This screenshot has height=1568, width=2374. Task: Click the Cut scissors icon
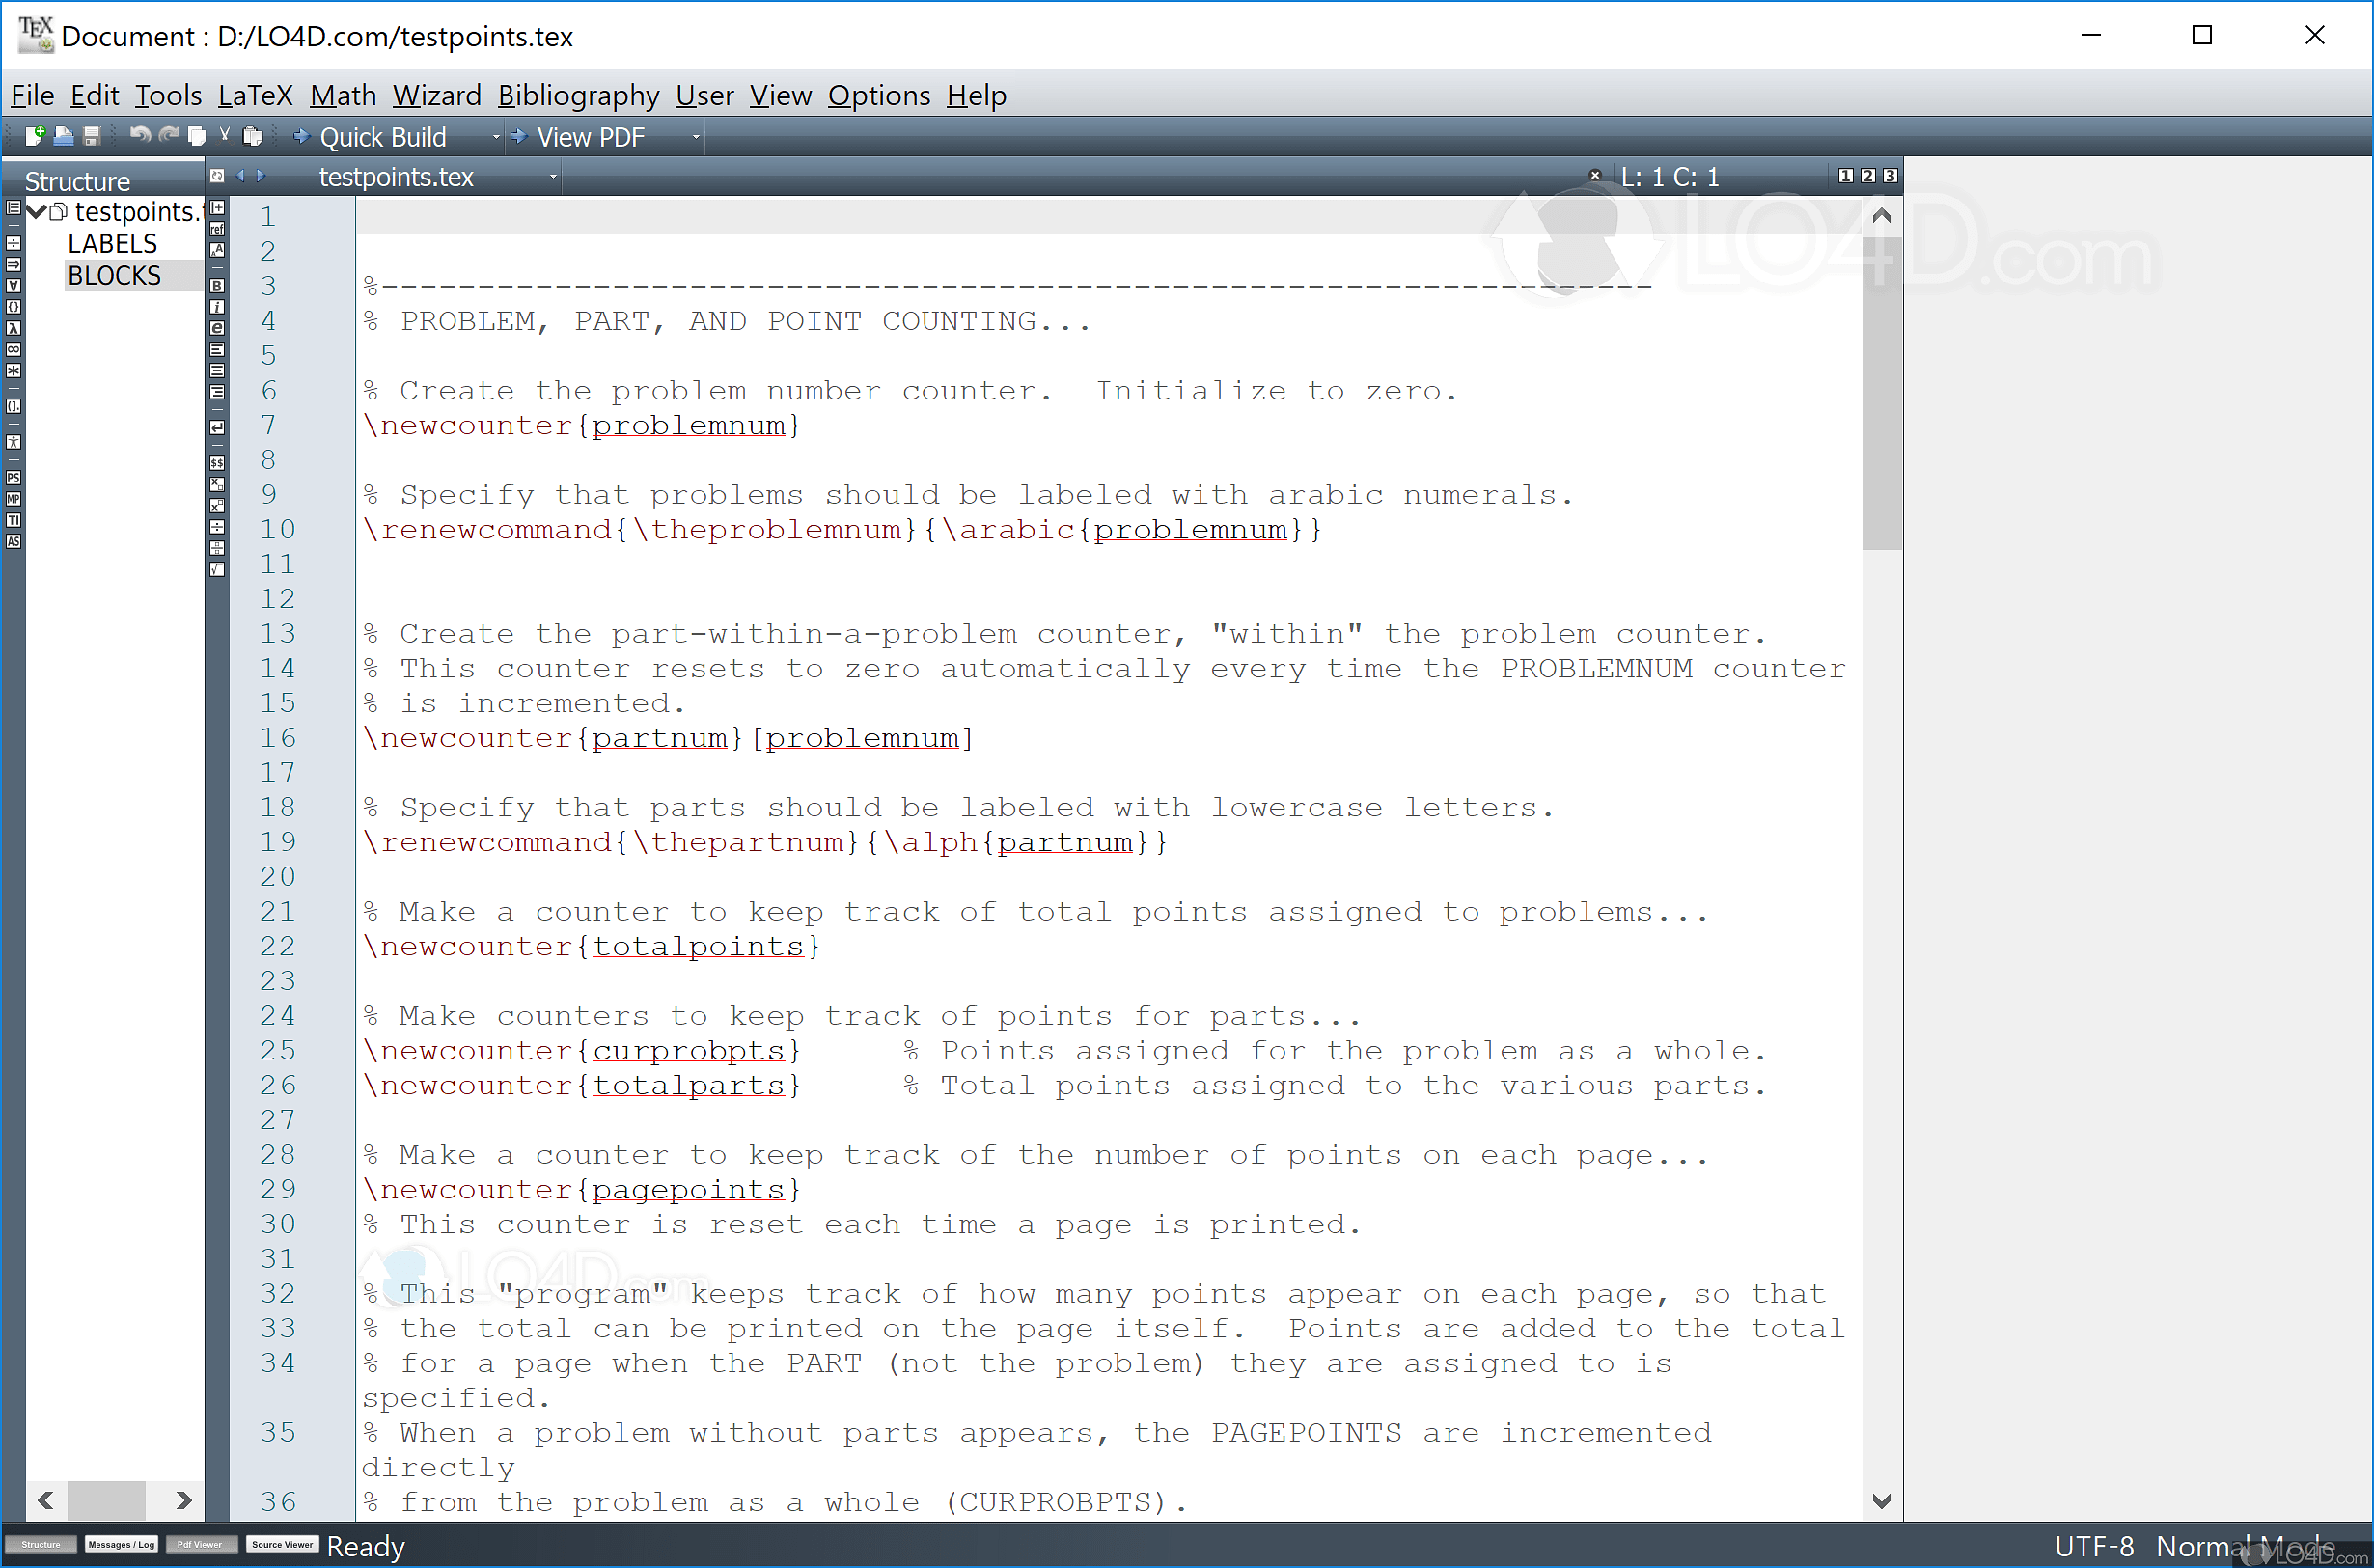224,135
